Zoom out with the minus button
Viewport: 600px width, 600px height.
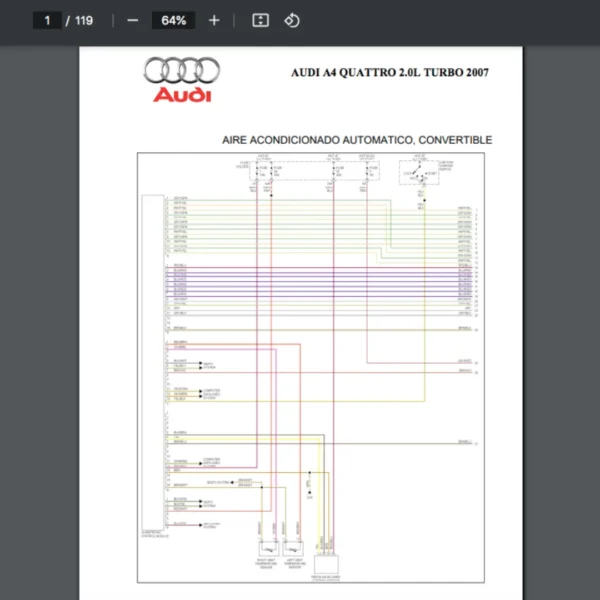(x=132, y=20)
